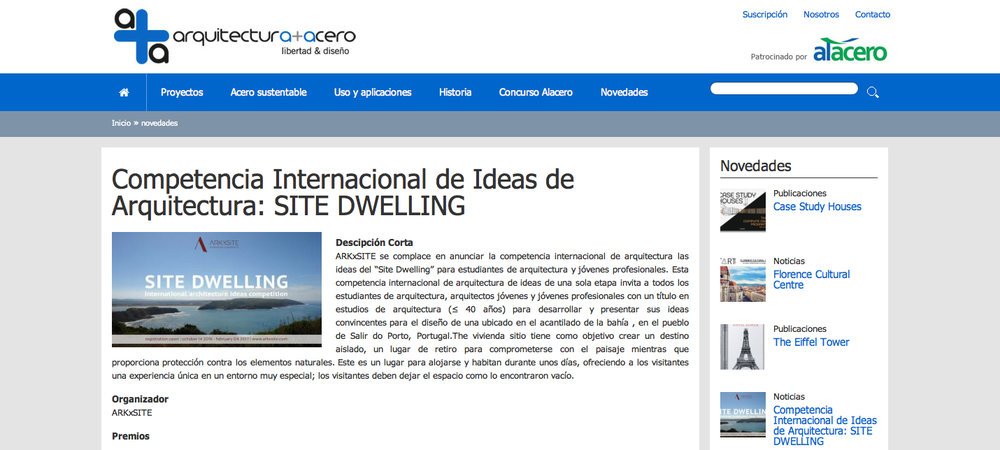Image resolution: width=1000 pixels, height=450 pixels.
Task: Open the Historia menu item
Action: tap(455, 92)
